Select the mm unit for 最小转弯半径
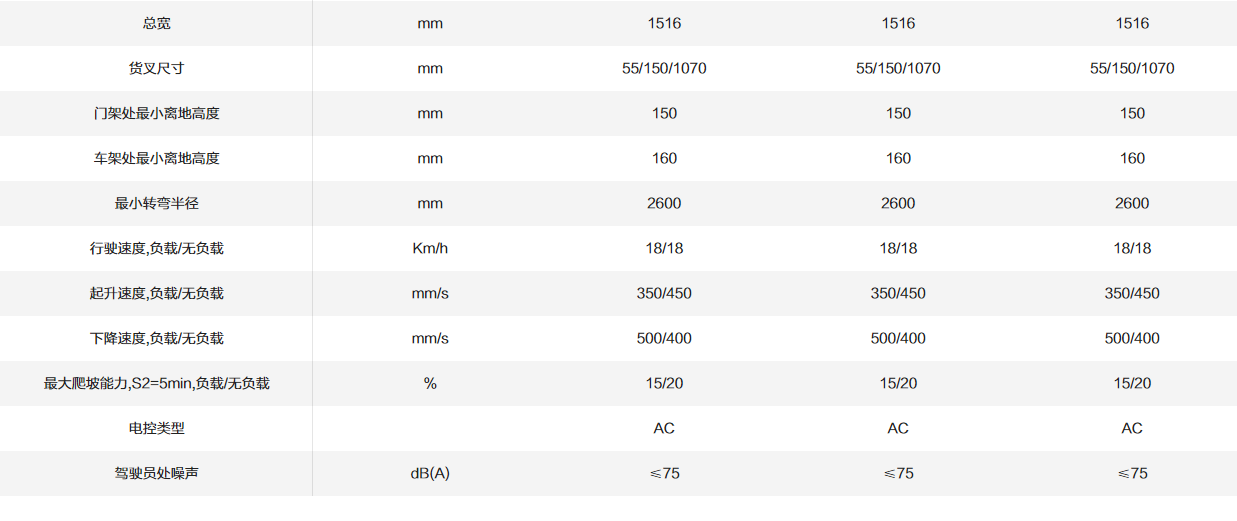1237x521 pixels. [430, 203]
